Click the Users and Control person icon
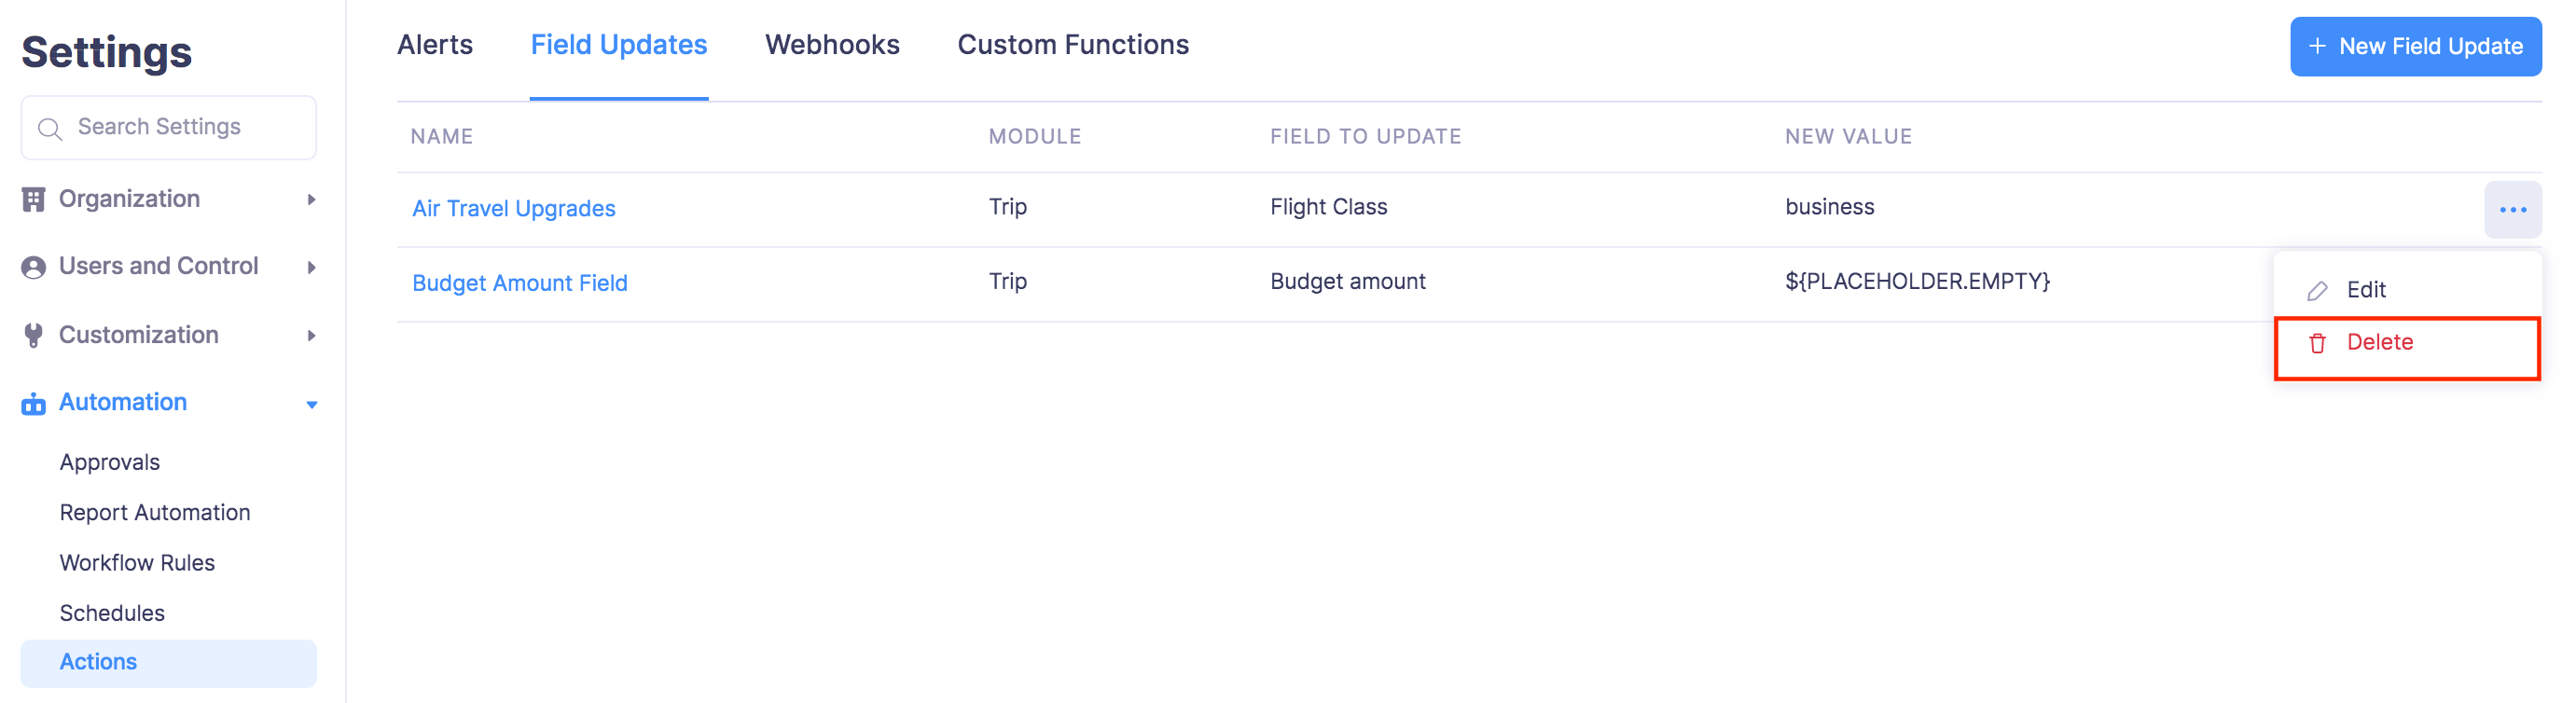 pyautogui.click(x=34, y=266)
